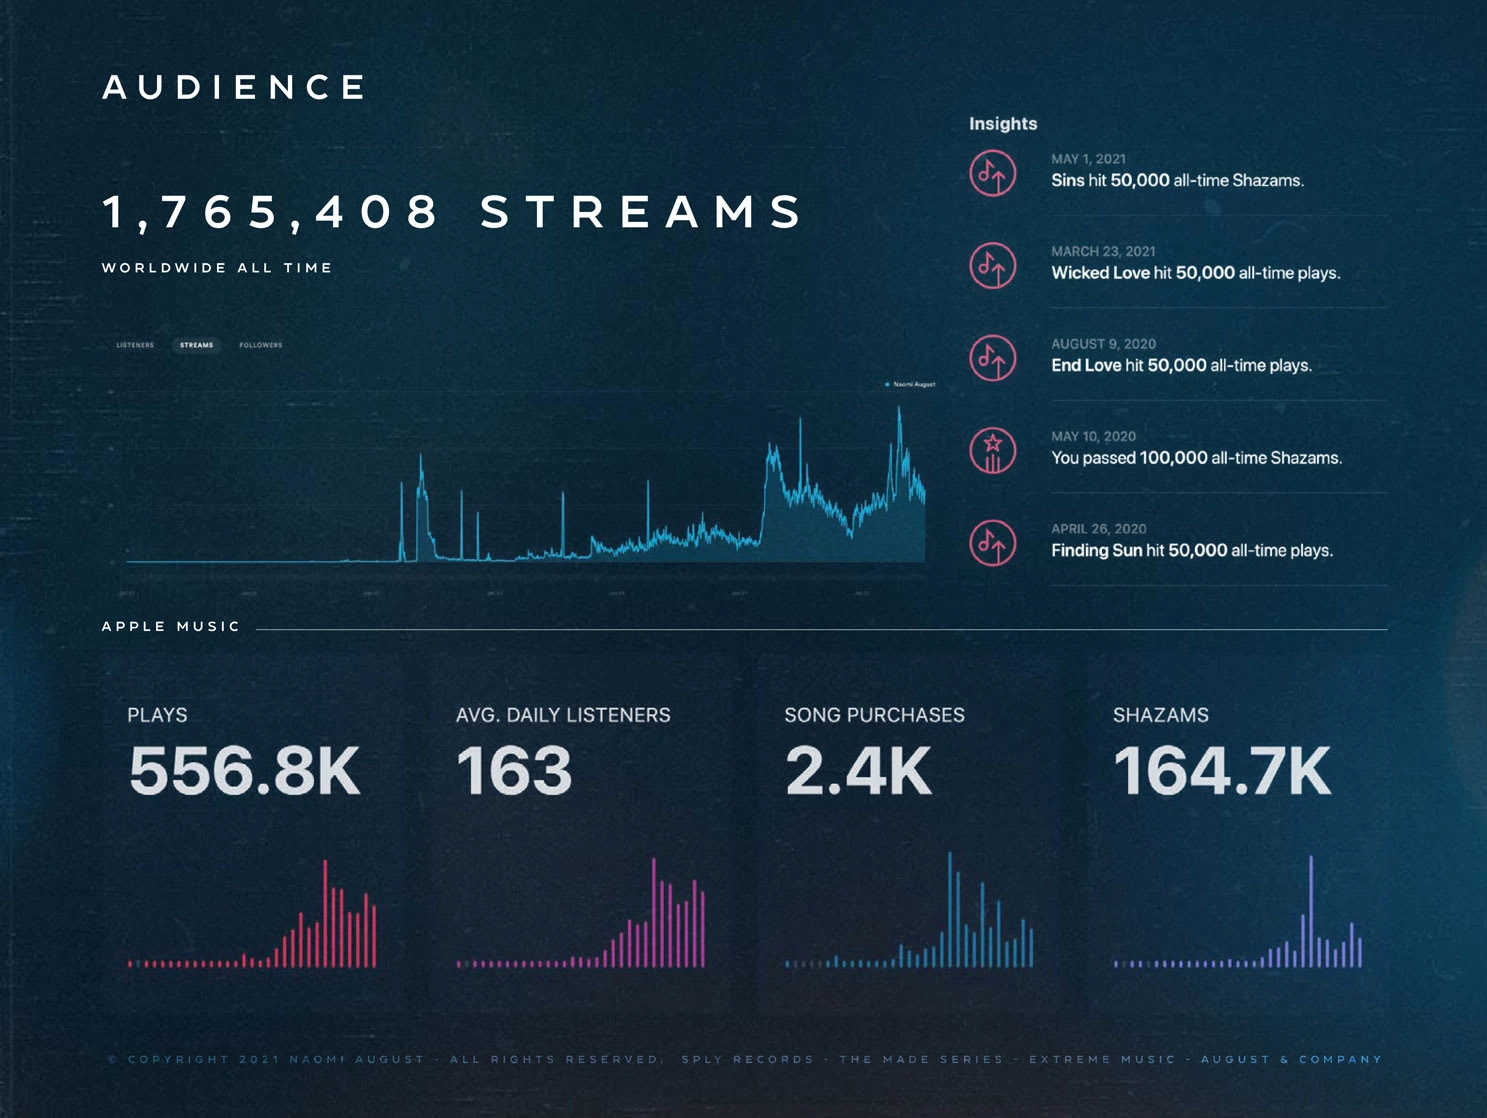Click the SONG PURCHASES label
Image resolution: width=1487 pixels, height=1118 pixels.
tap(874, 715)
